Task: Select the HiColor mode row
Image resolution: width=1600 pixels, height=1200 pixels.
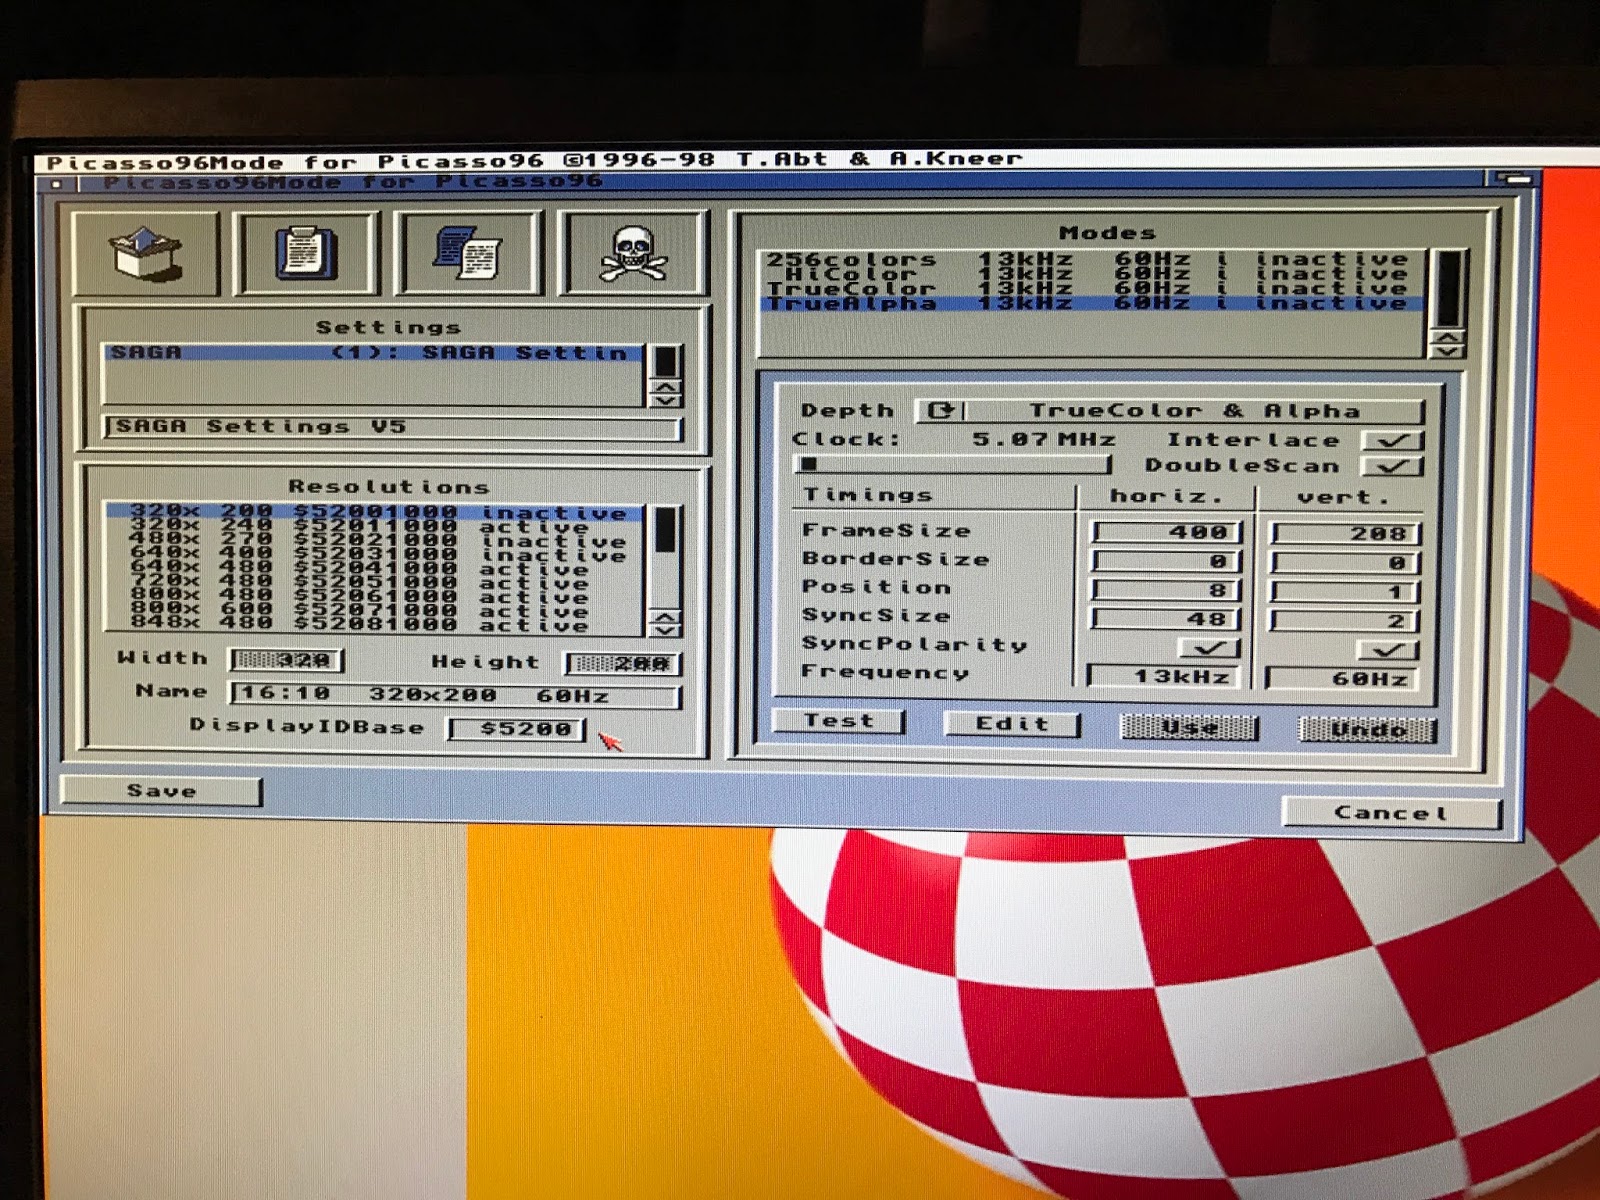Action: pos(1091,273)
